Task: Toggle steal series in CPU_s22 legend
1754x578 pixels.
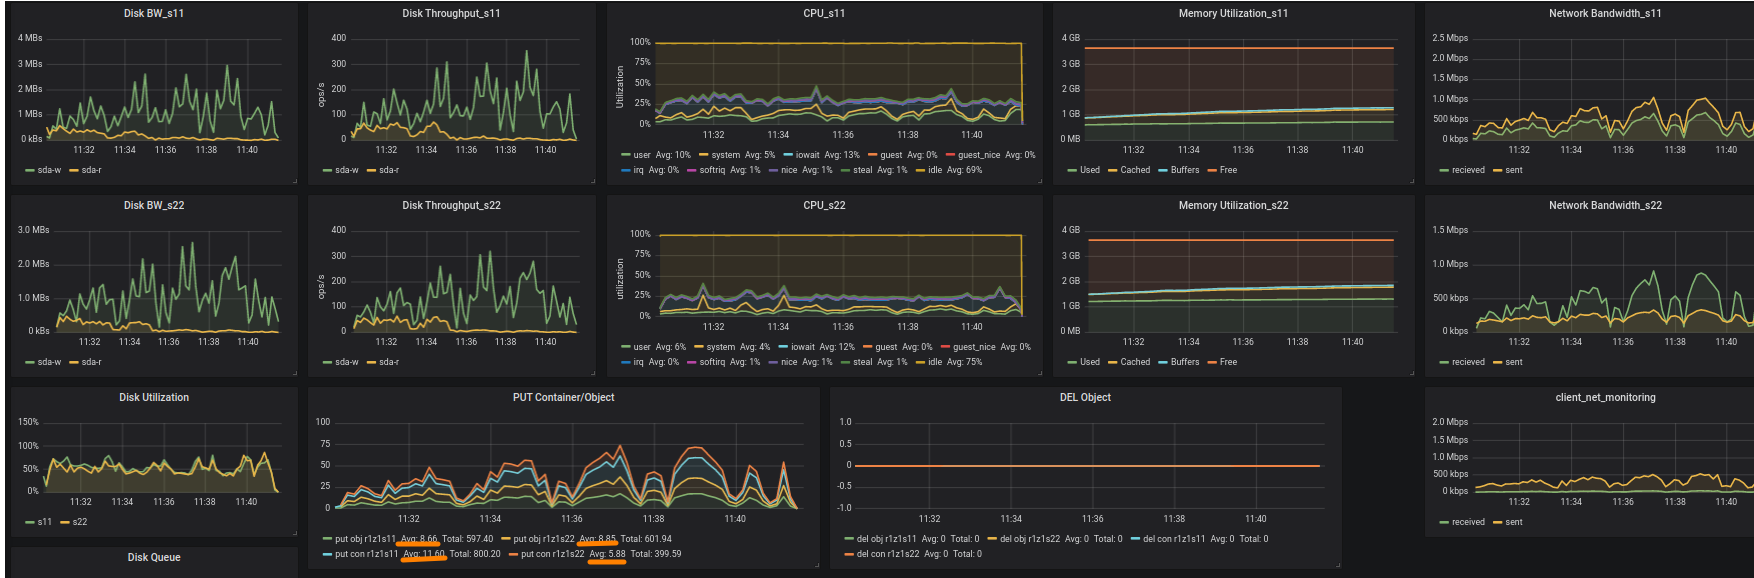Action: (x=863, y=362)
